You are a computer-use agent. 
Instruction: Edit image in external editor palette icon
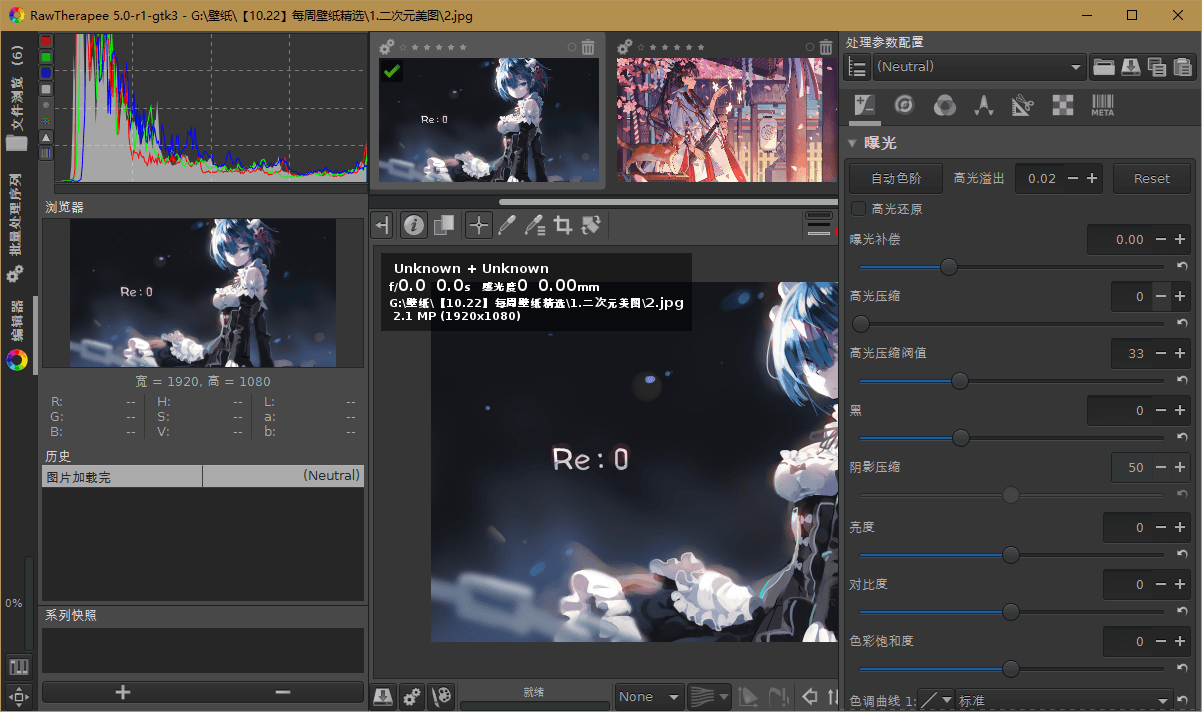click(441, 697)
